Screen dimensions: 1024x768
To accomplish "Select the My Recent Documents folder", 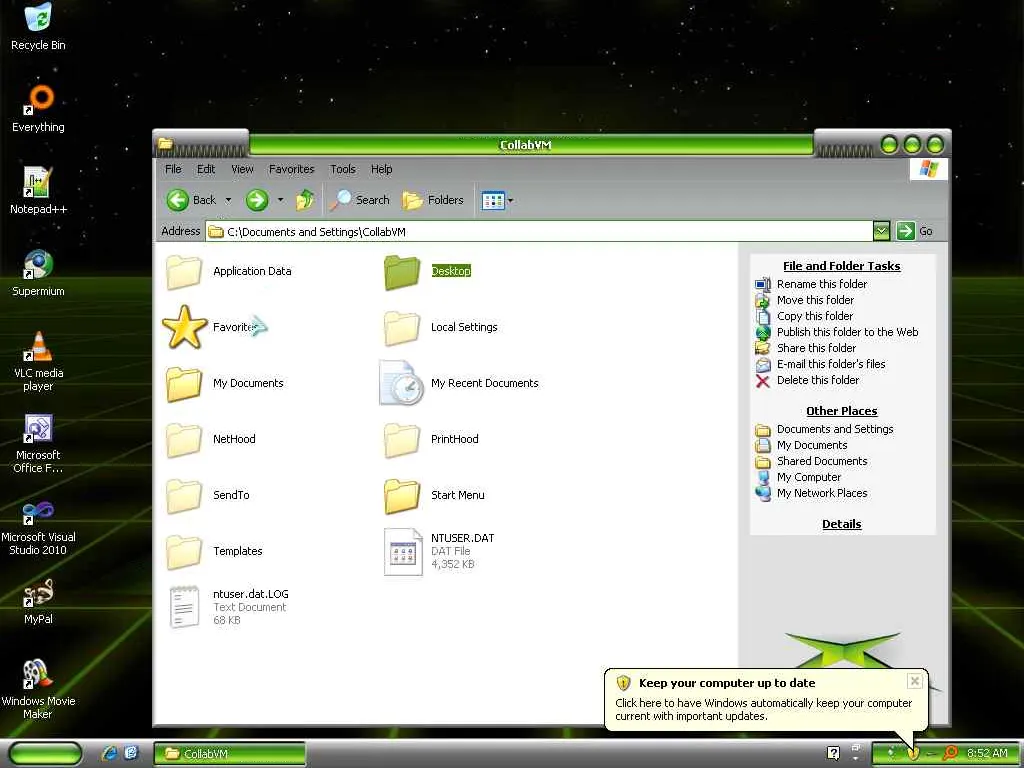I will pos(459,383).
